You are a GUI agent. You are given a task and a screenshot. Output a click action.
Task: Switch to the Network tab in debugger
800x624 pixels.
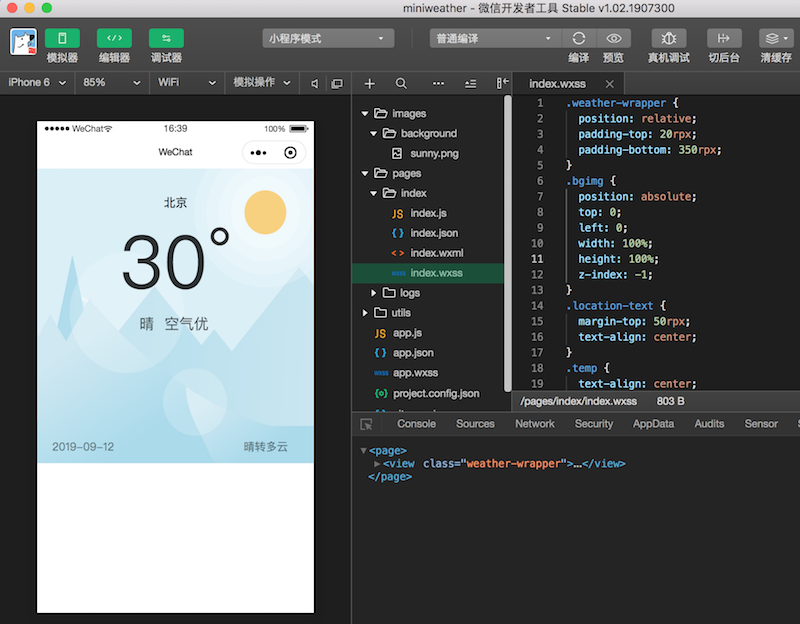point(535,424)
